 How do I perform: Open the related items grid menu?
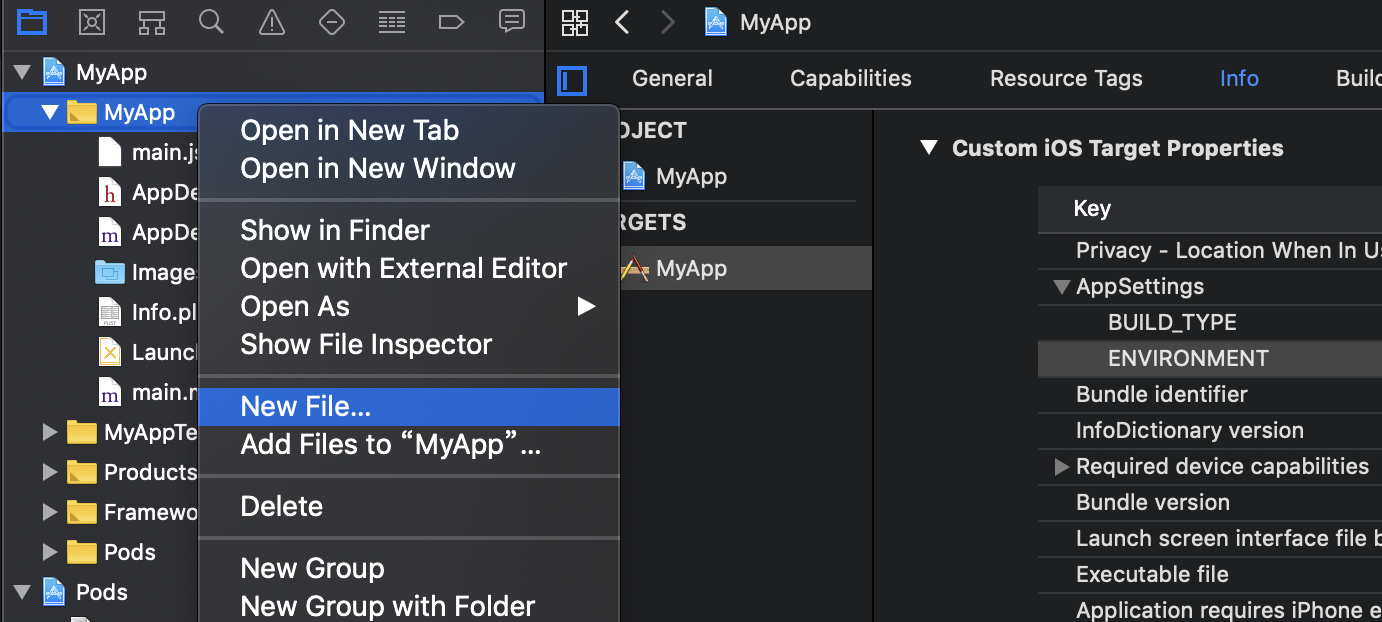coord(575,23)
